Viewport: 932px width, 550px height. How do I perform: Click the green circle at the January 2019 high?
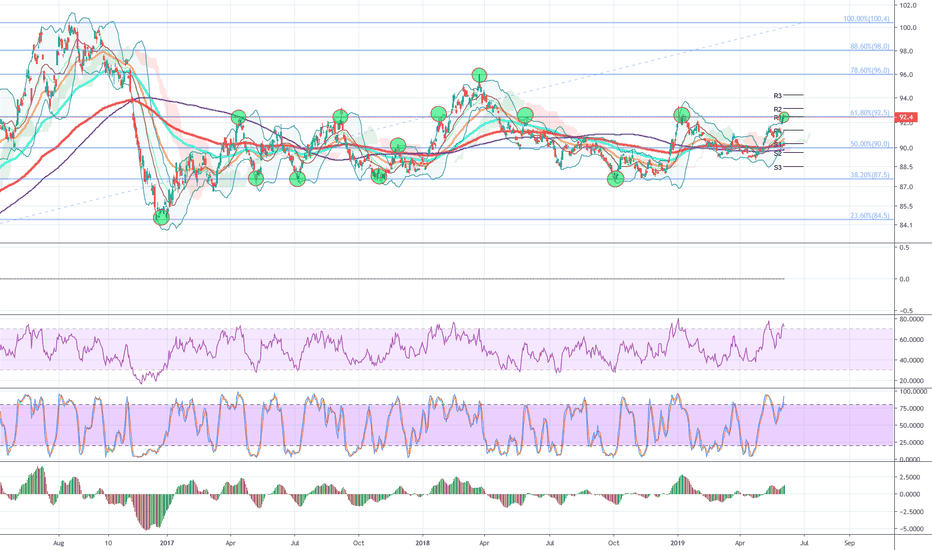(x=681, y=115)
